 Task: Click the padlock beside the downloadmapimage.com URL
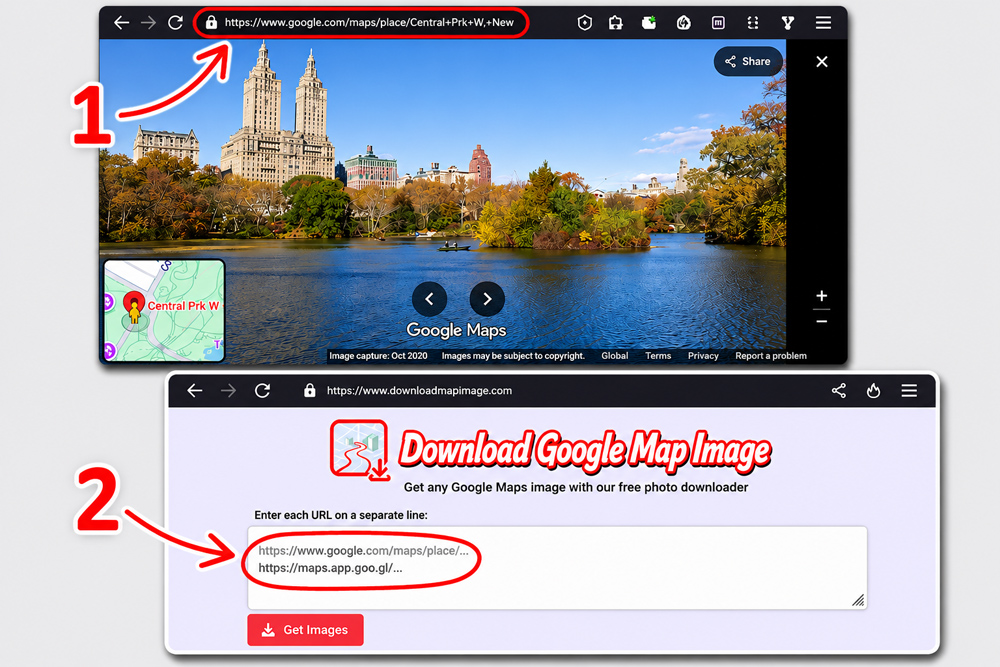tap(309, 390)
